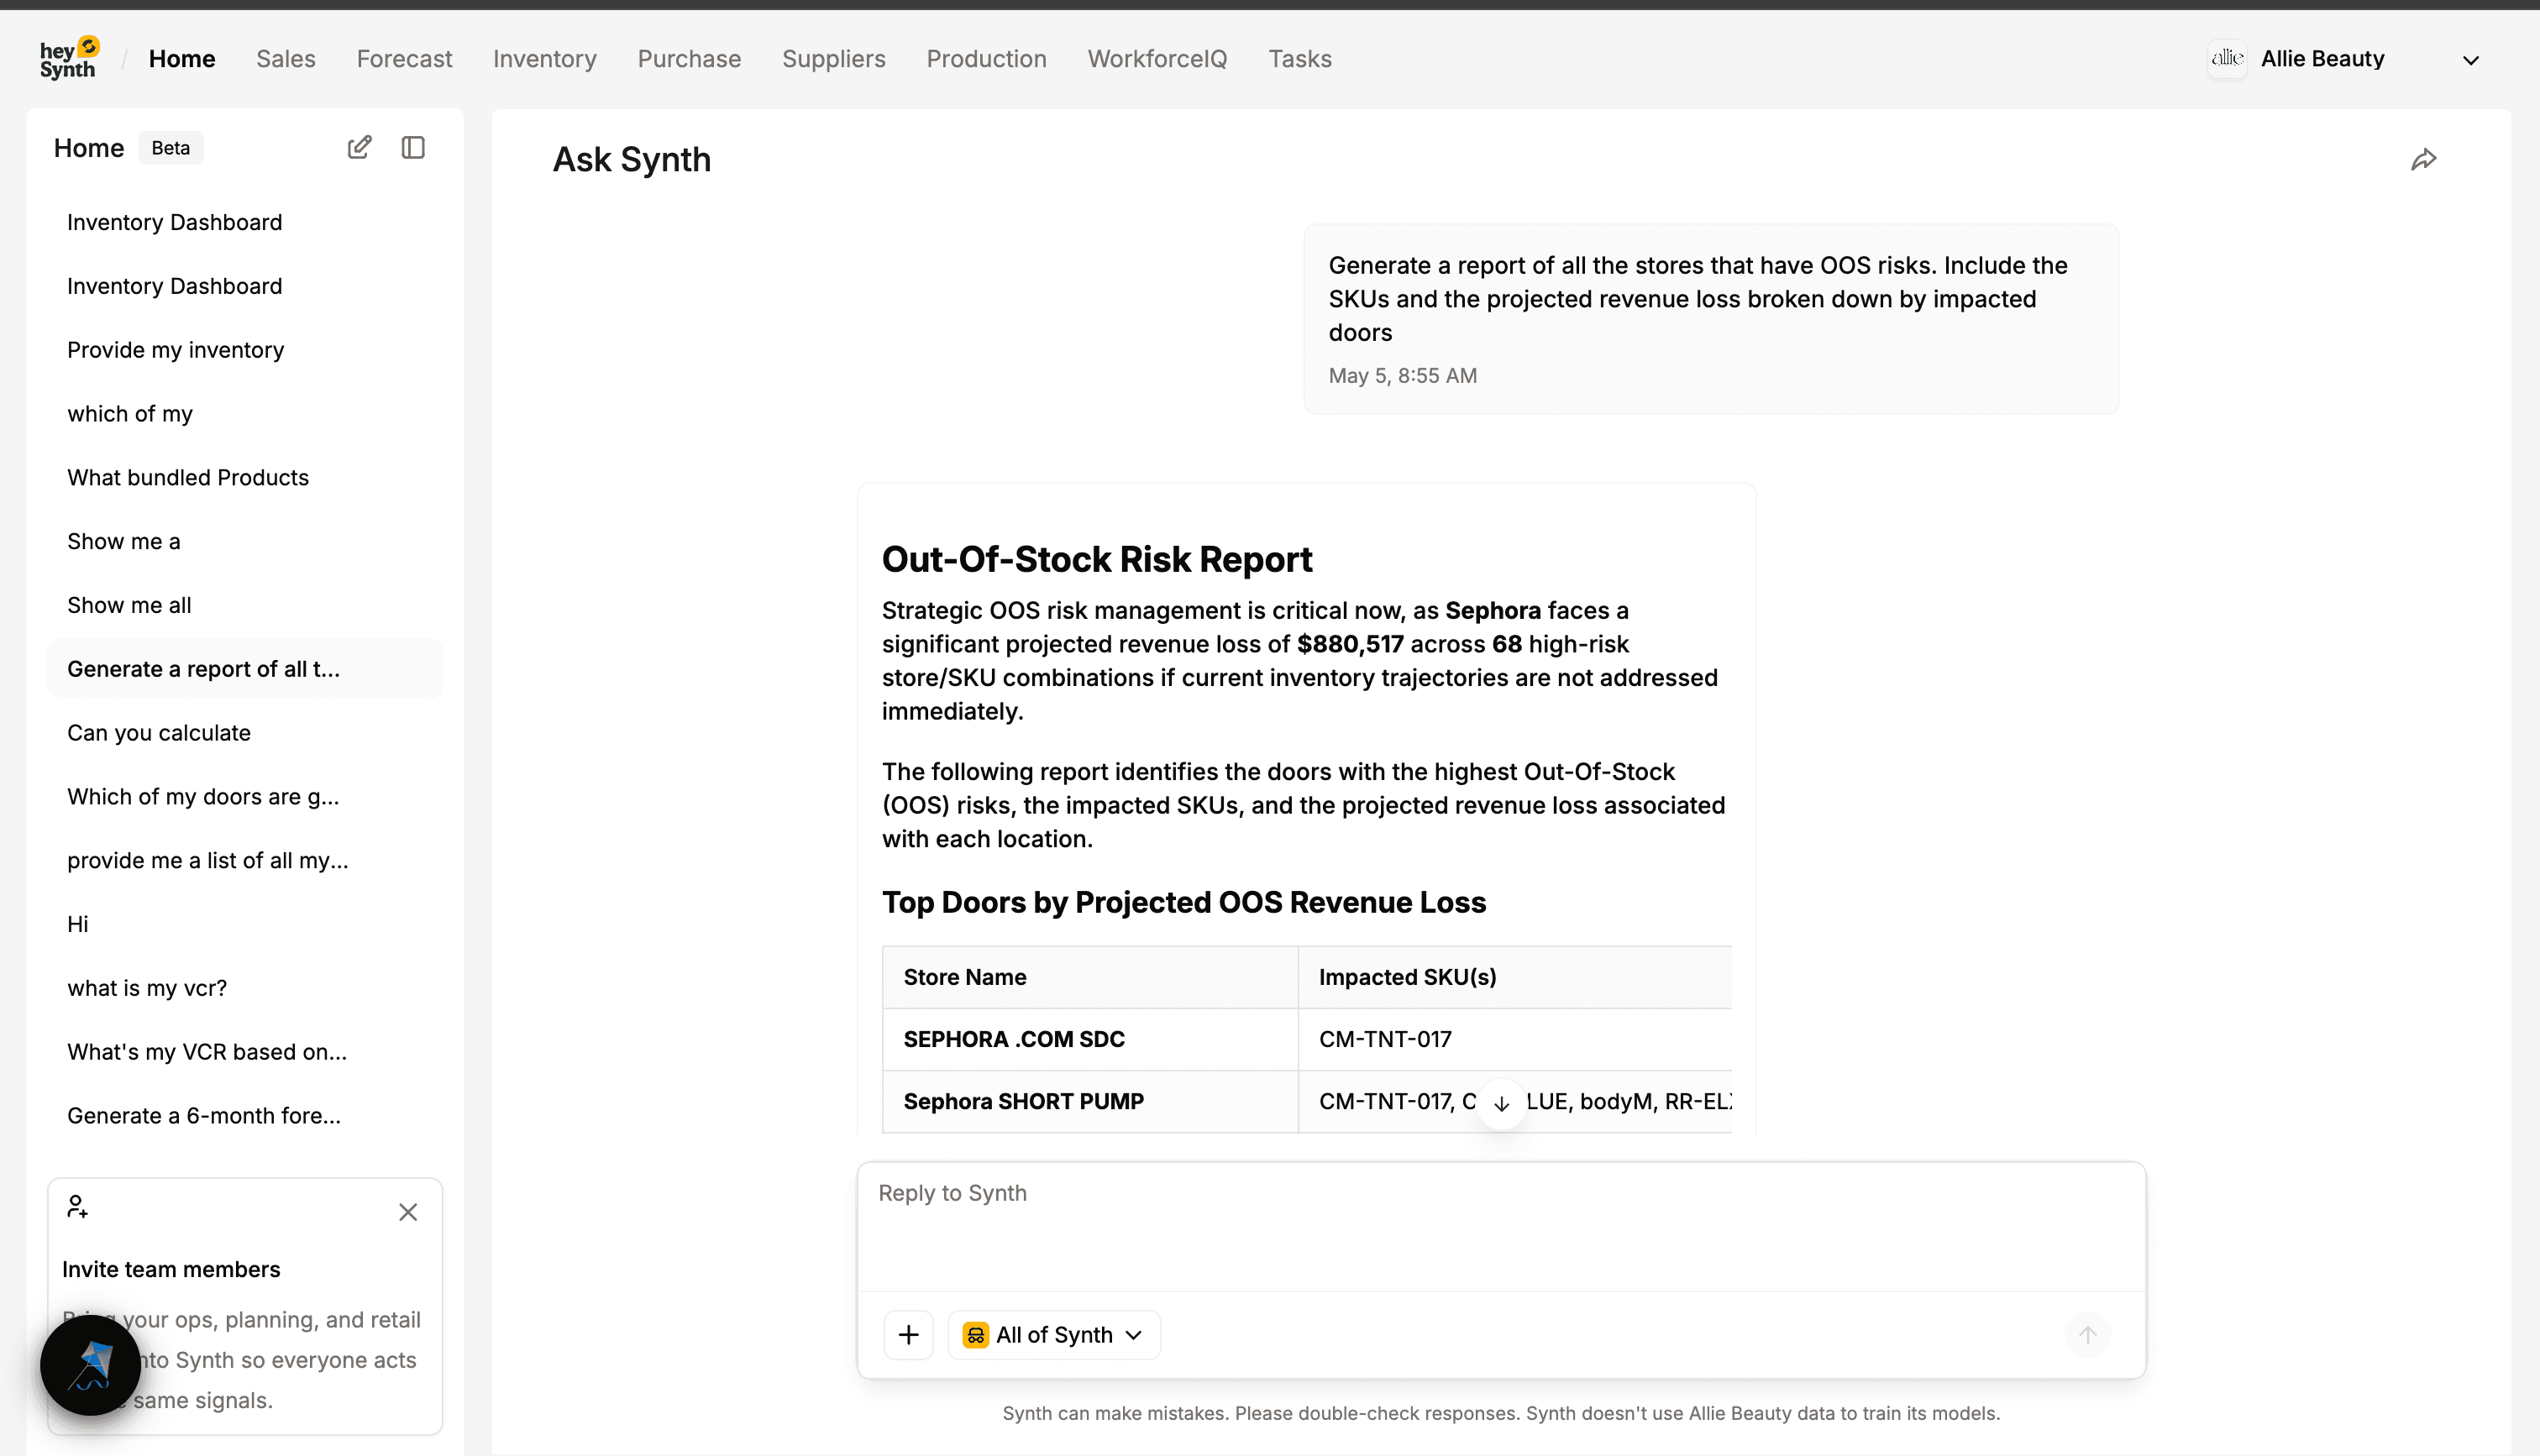This screenshot has height=1456, width=2540.
Task: Open the Inventory tab
Action: pos(544,59)
